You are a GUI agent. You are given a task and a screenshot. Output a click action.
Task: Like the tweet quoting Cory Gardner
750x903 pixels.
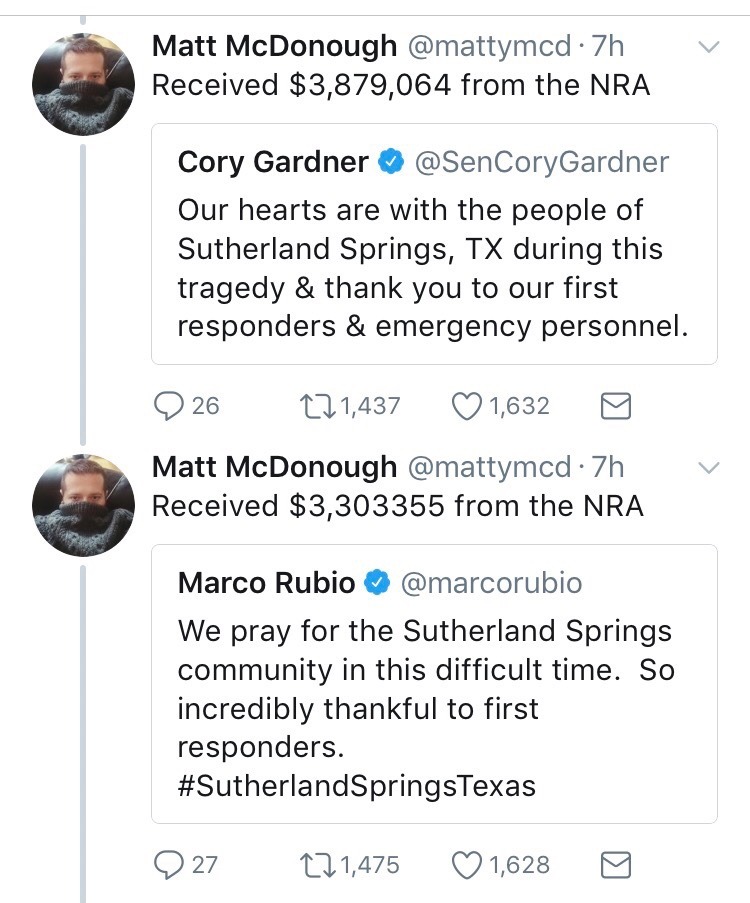[466, 405]
